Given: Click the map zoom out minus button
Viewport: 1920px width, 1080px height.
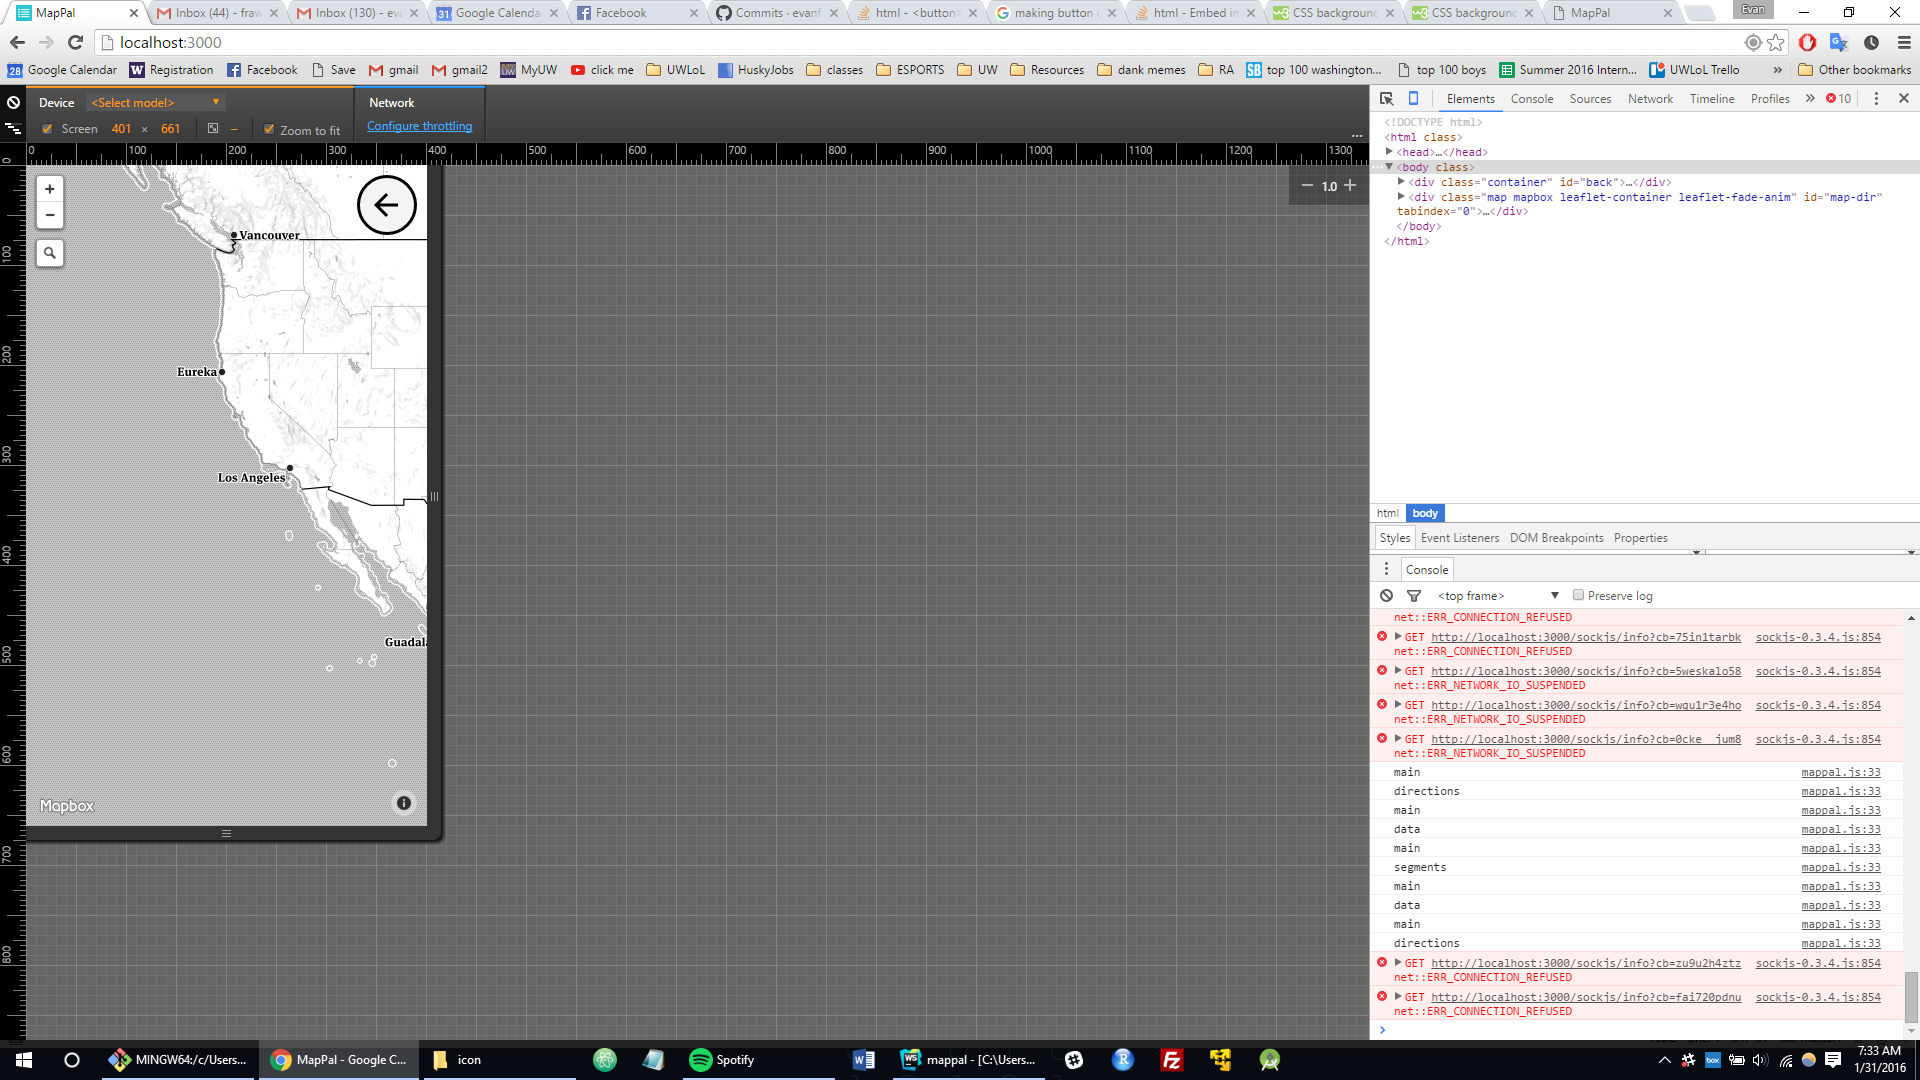Looking at the screenshot, I should click(49, 215).
